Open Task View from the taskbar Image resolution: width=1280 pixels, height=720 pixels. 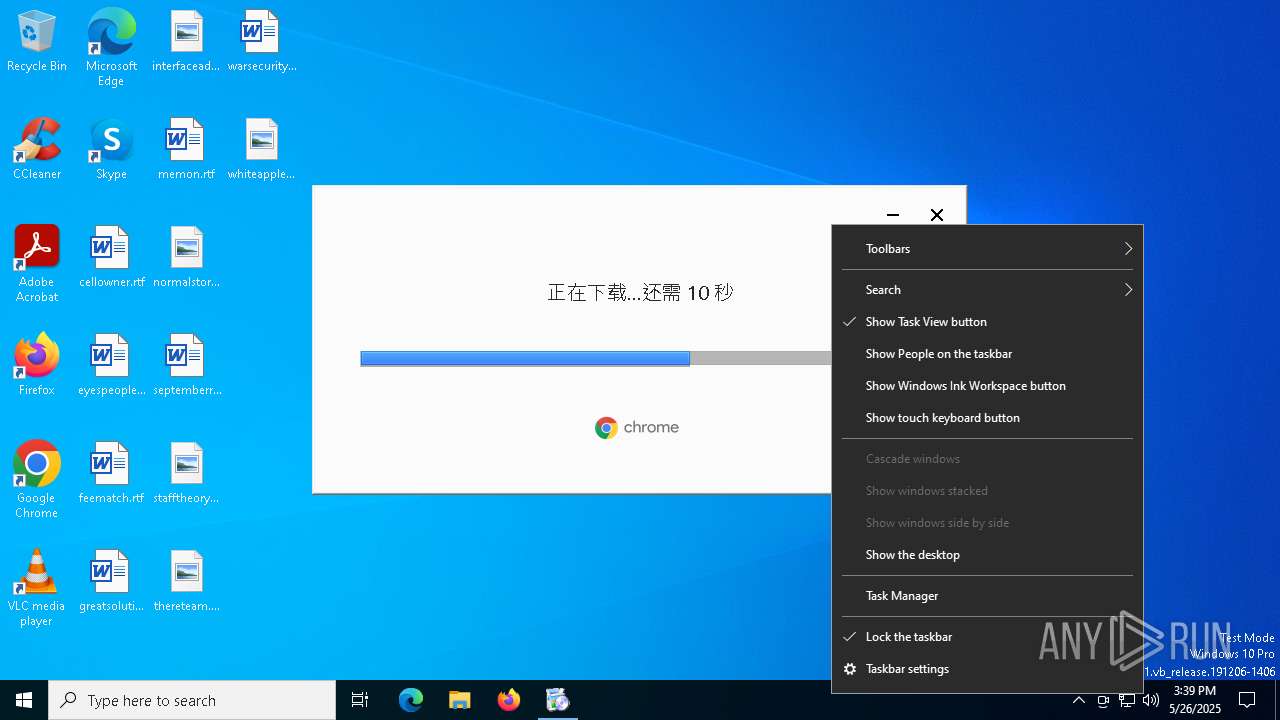pos(360,700)
